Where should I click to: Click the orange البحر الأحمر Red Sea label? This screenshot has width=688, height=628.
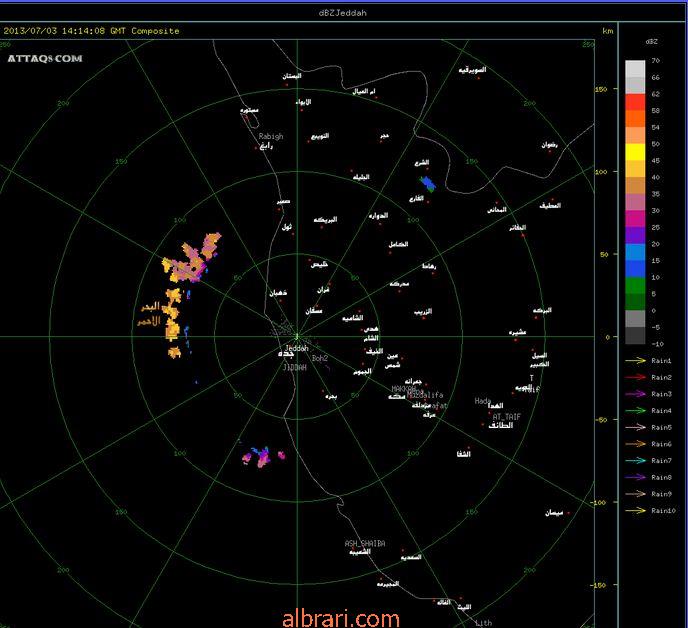point(149,314)
